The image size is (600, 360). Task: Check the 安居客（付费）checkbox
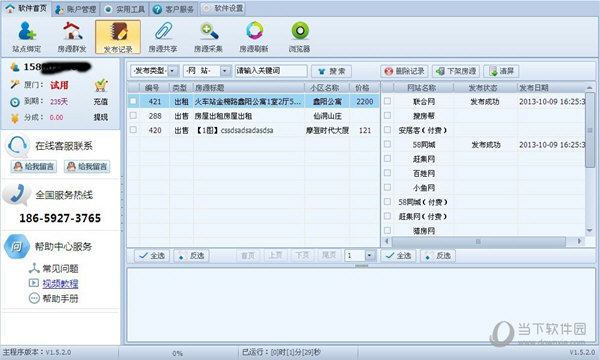coord(387,129)
